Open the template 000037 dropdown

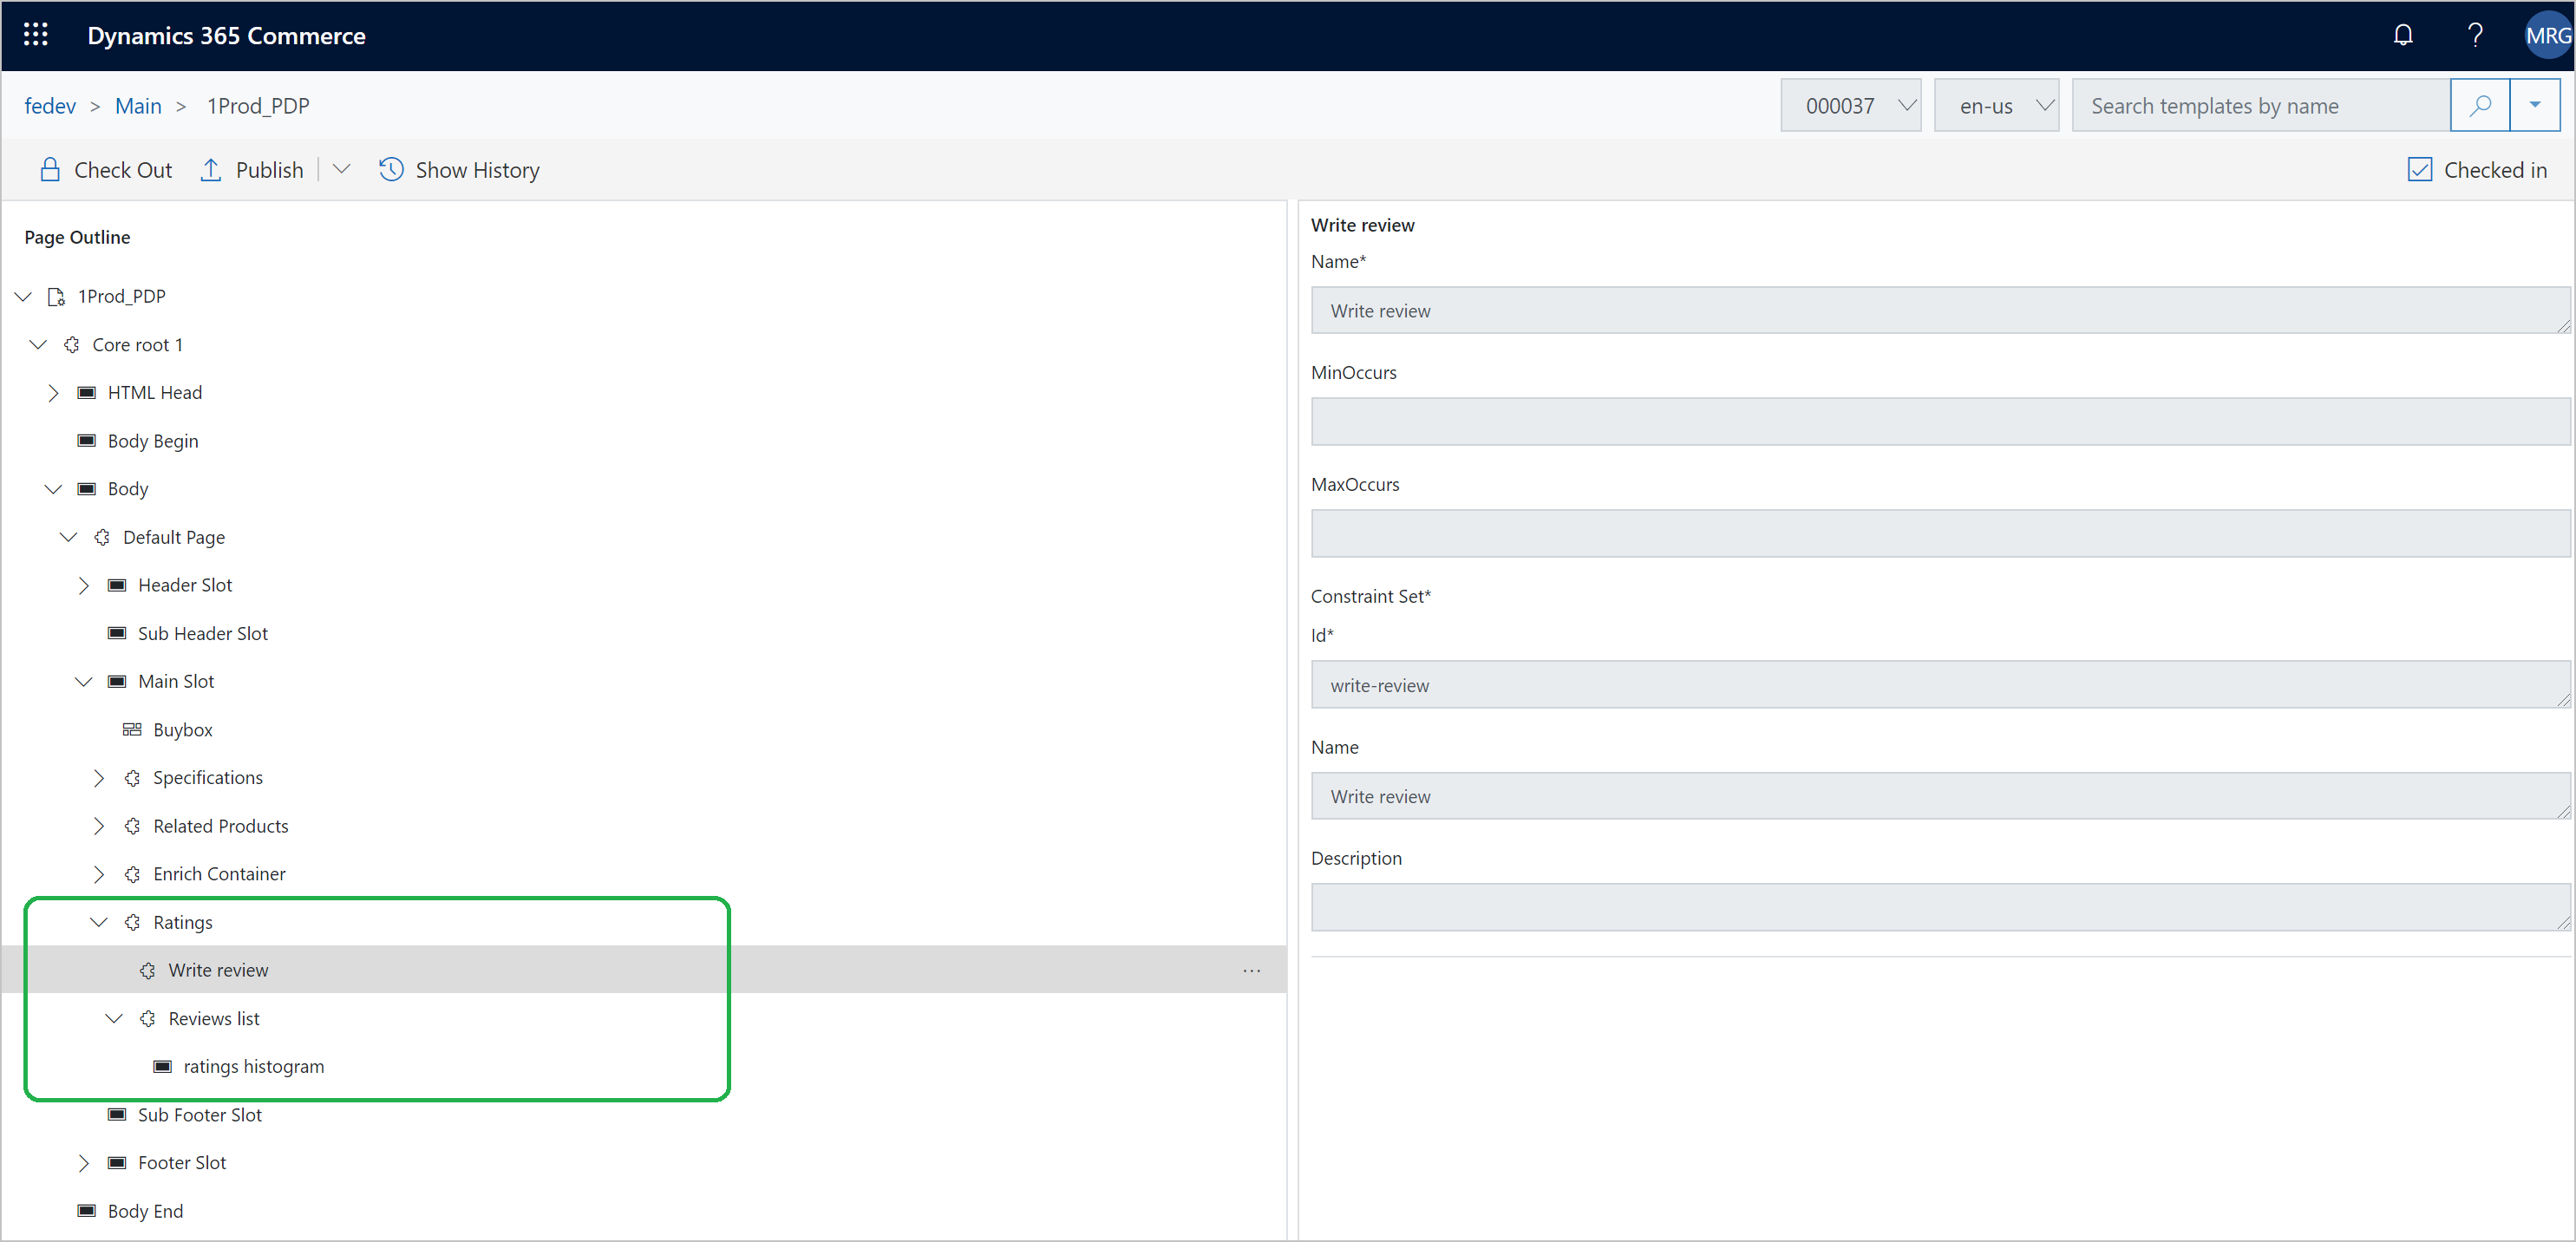point(1854,105)
